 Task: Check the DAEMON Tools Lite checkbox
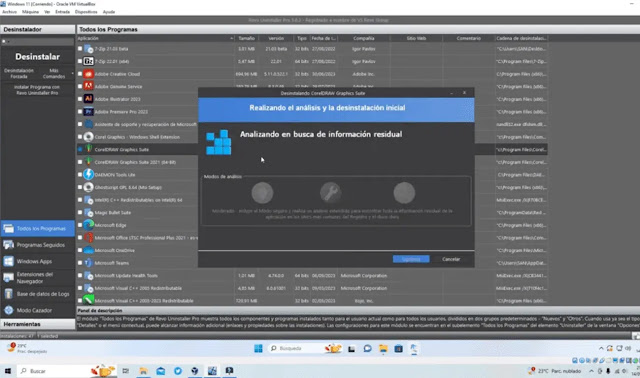pyautogui.click(x=80, y=174)
